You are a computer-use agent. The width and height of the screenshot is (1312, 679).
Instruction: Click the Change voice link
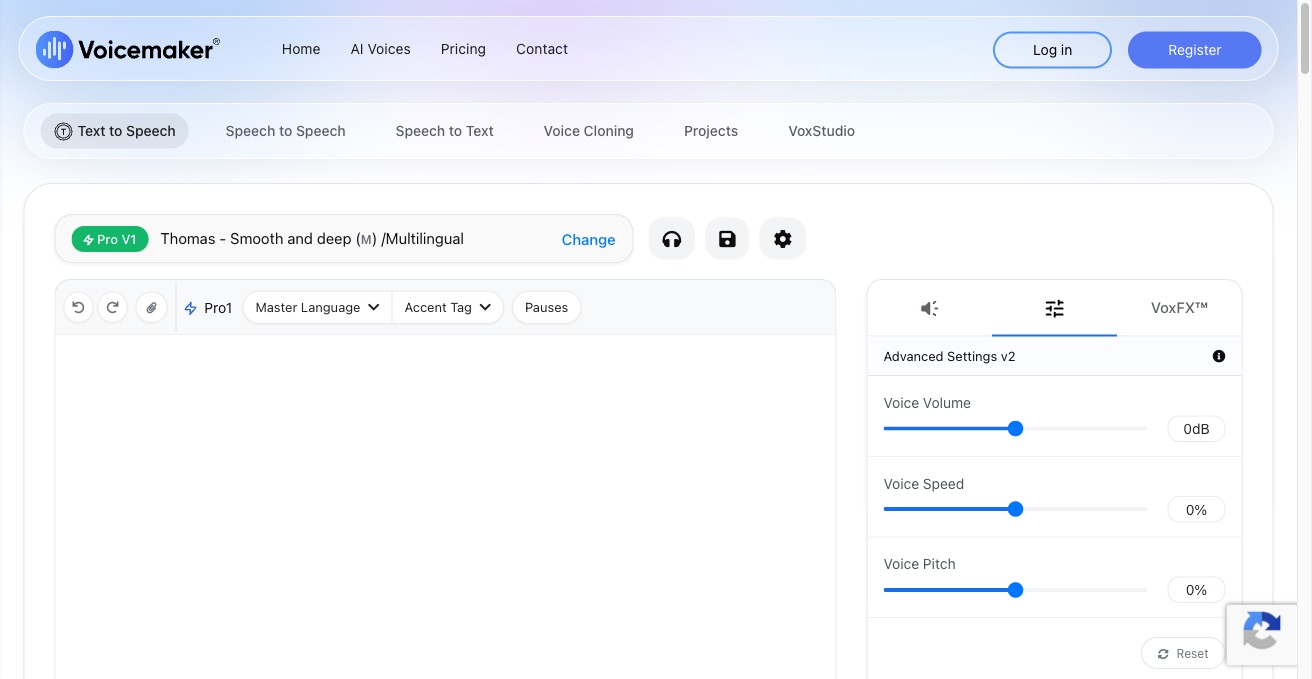click(588, 240)
